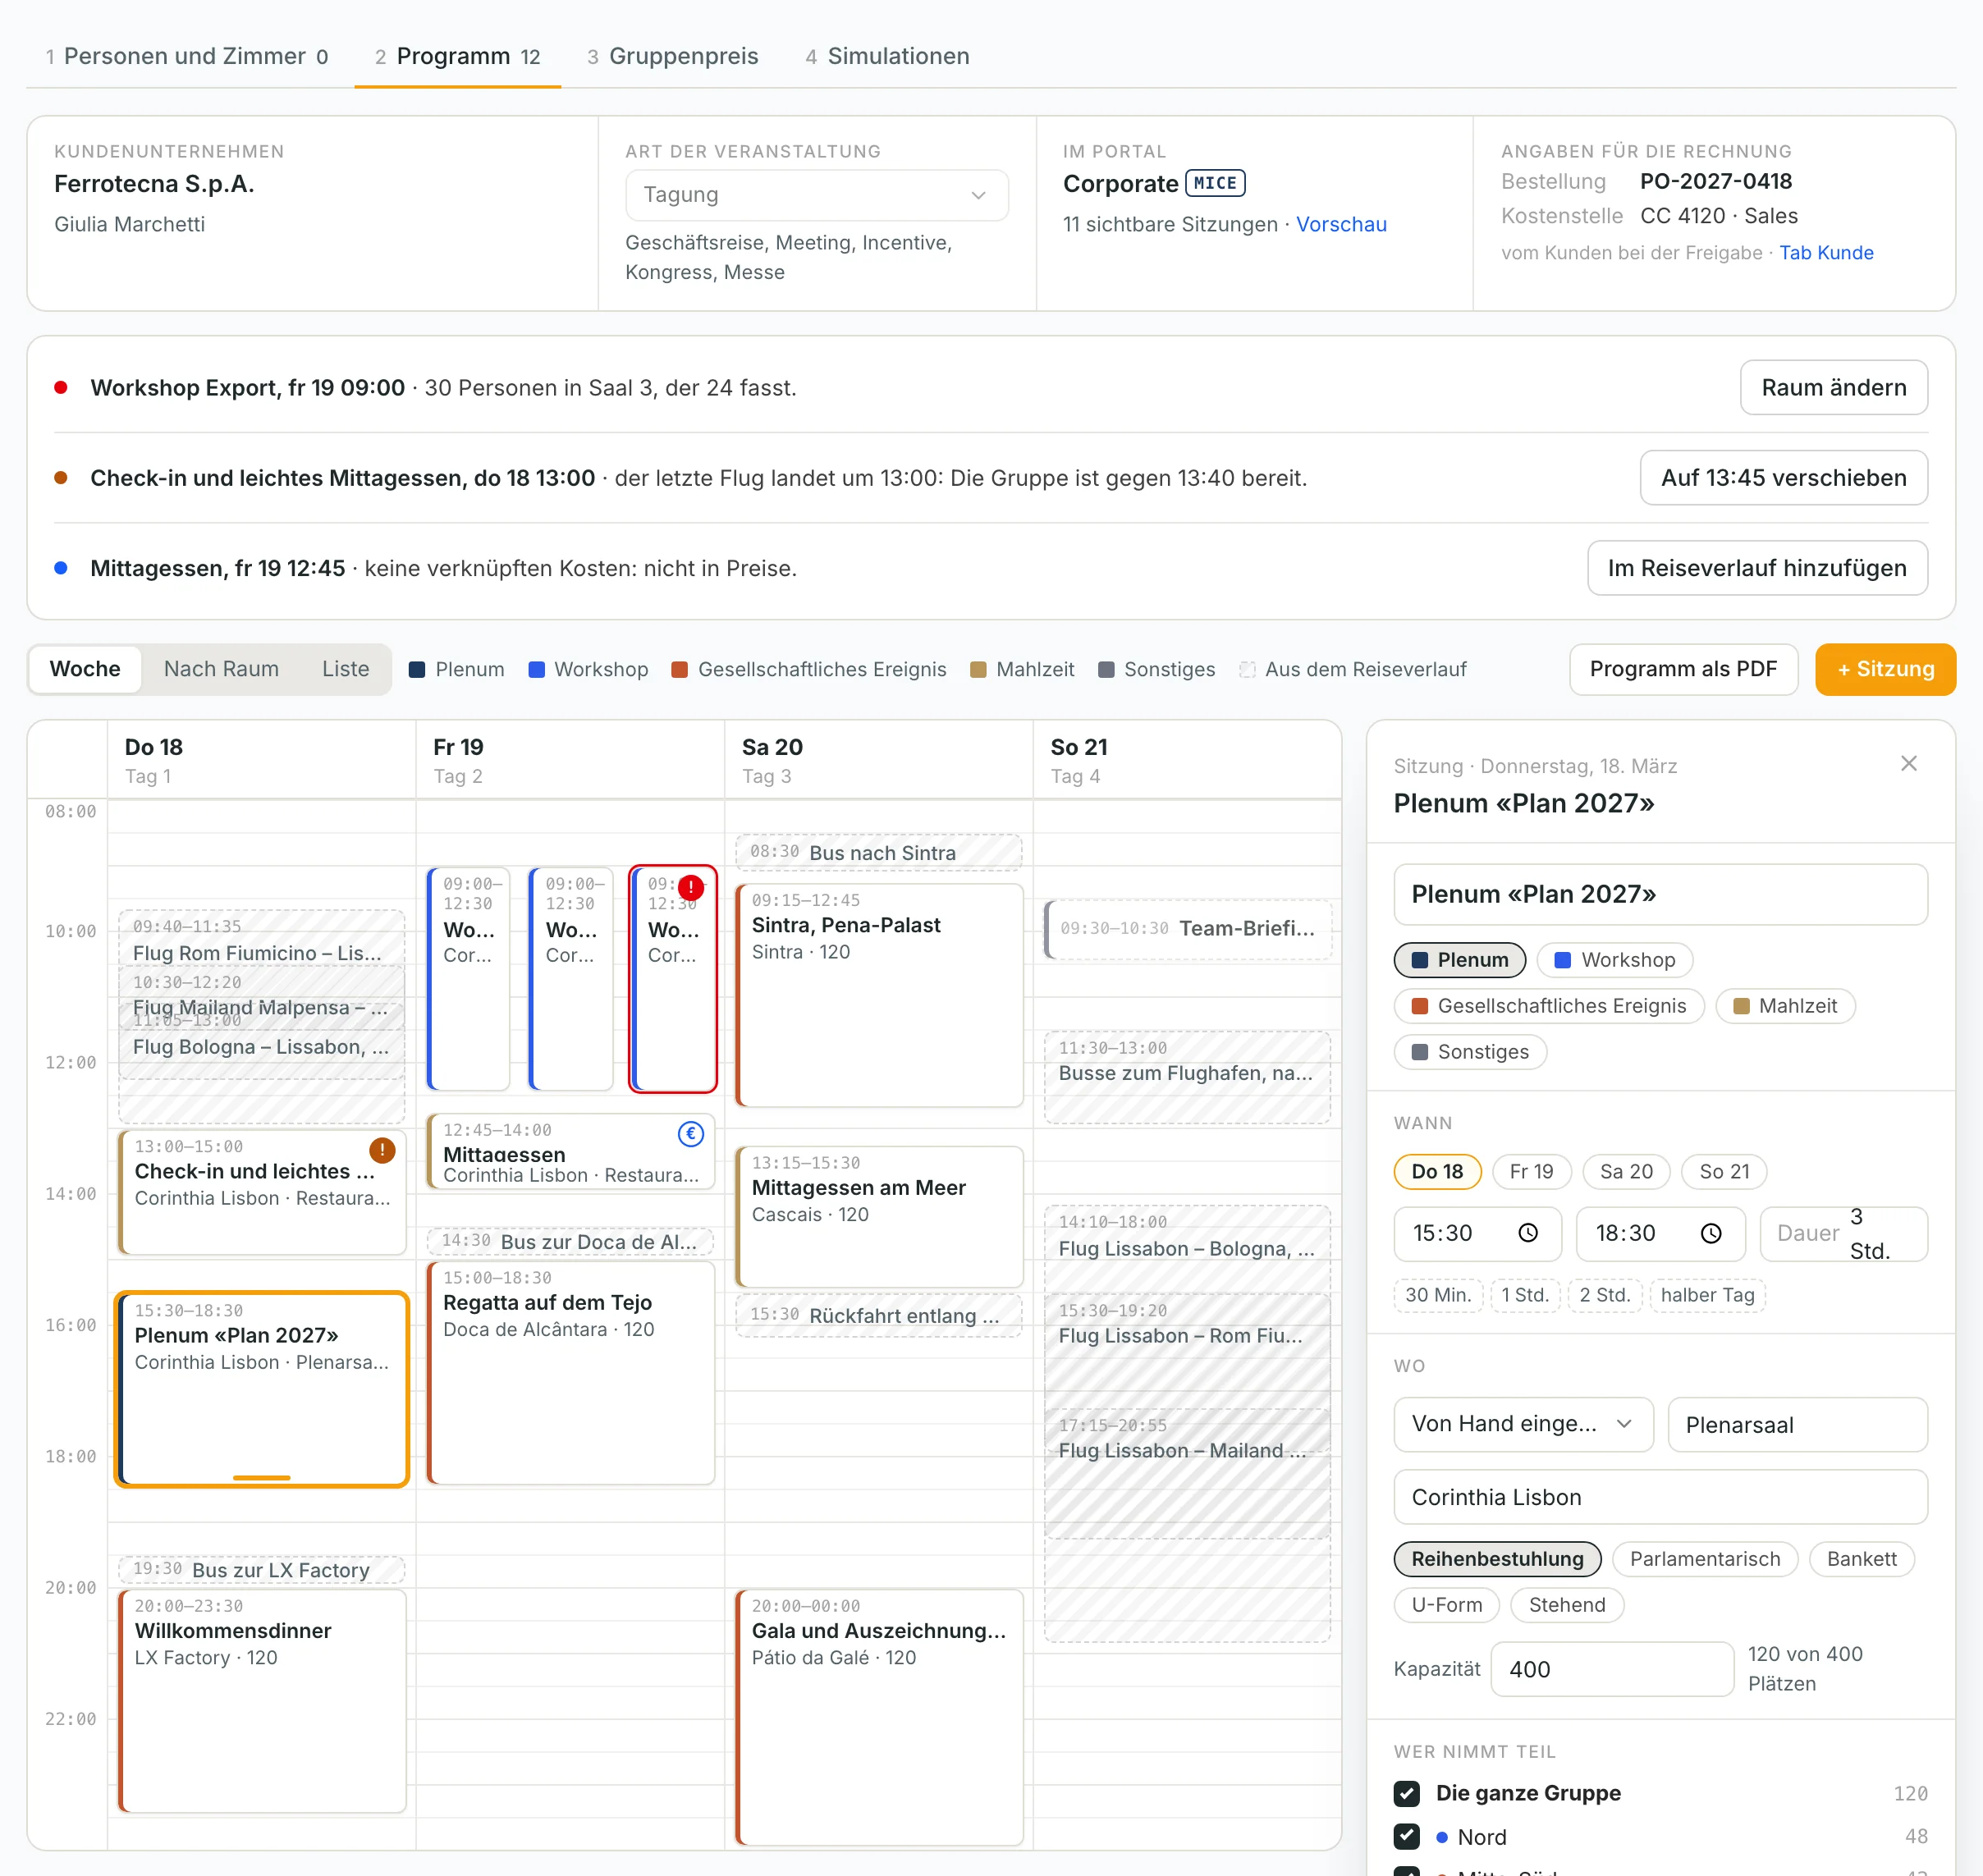Click orange warning badge on Check-in session
Image resolution: width=1983 pixels, height=1876 pixels.
(x=382, y=1150)
